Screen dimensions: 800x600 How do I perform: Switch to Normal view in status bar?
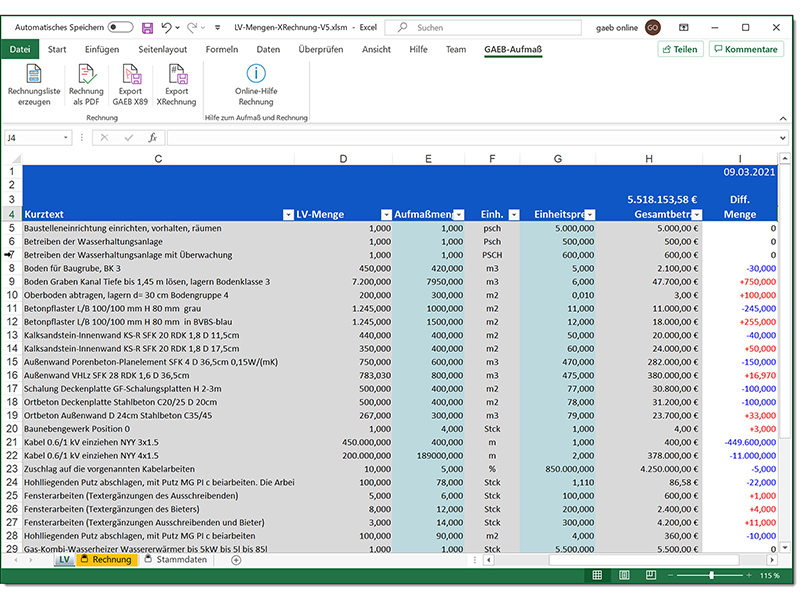[596, 575]
